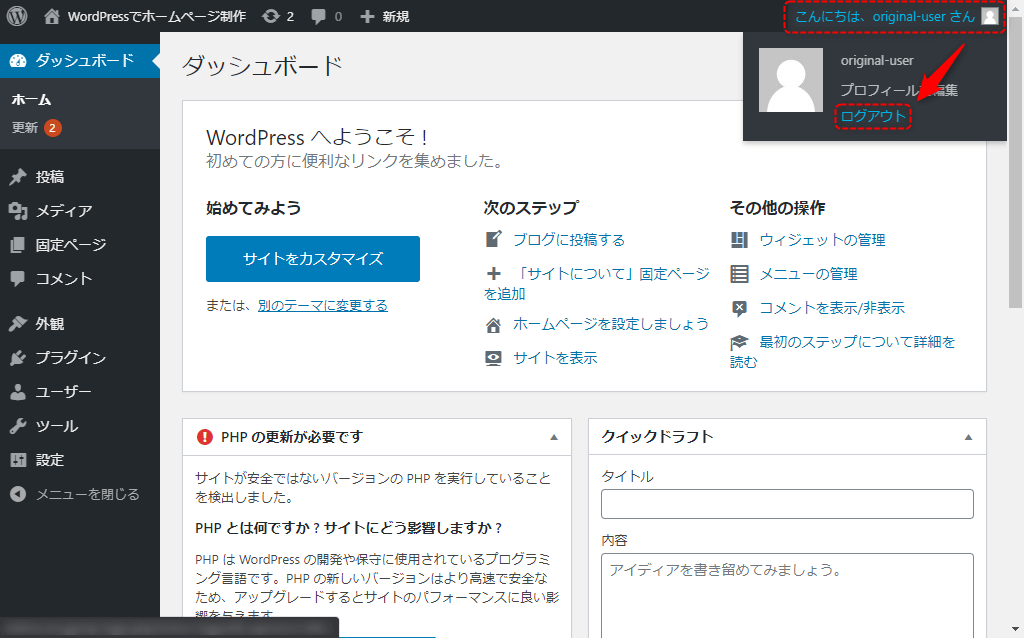Open the メニューの管理 link
The height and width of the screenshot is (638, 1024).
(808, 274)
